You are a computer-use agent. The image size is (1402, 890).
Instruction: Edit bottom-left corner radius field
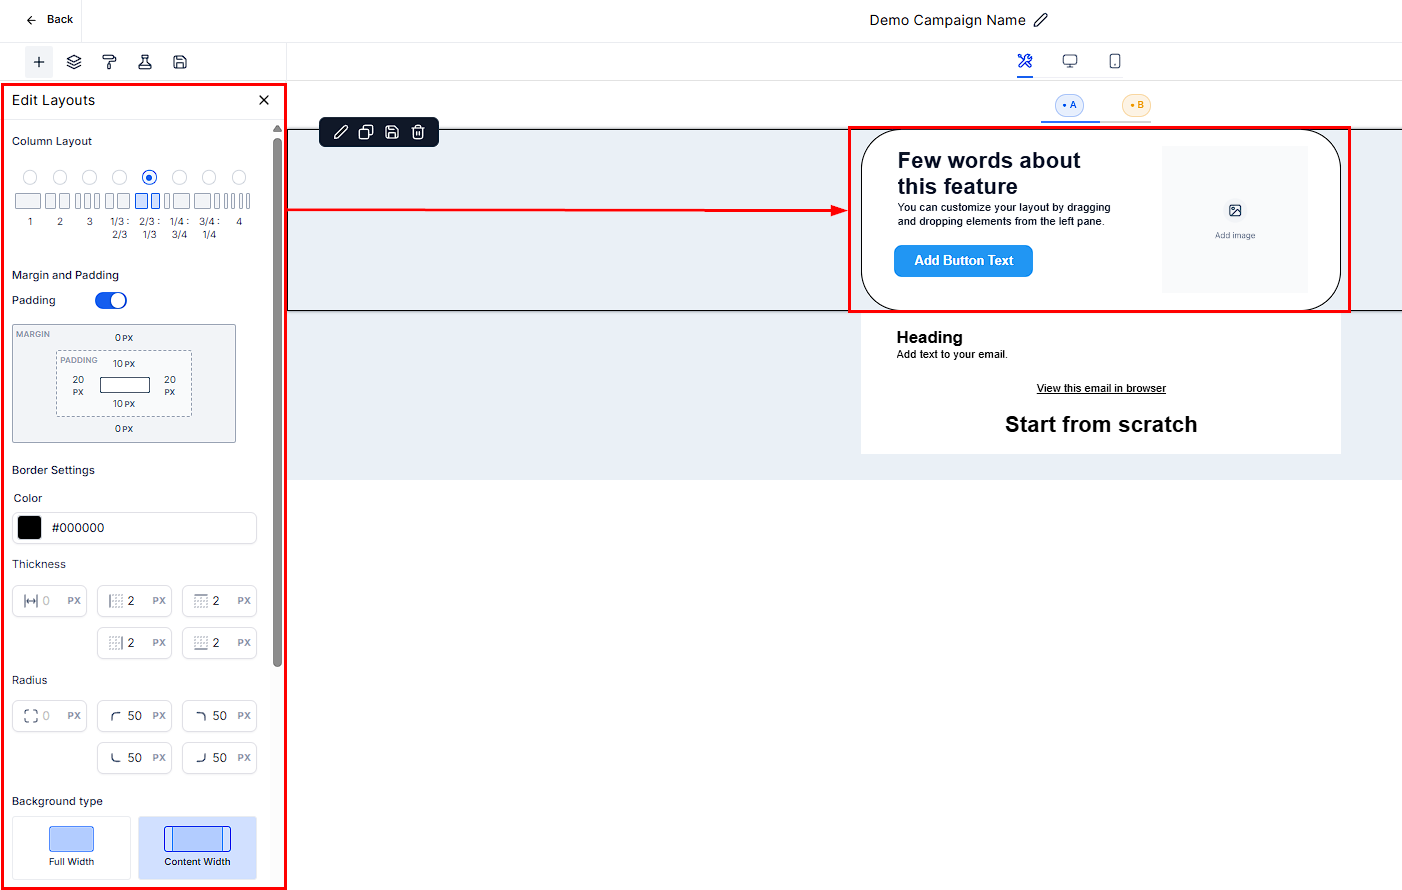[135, 758]
